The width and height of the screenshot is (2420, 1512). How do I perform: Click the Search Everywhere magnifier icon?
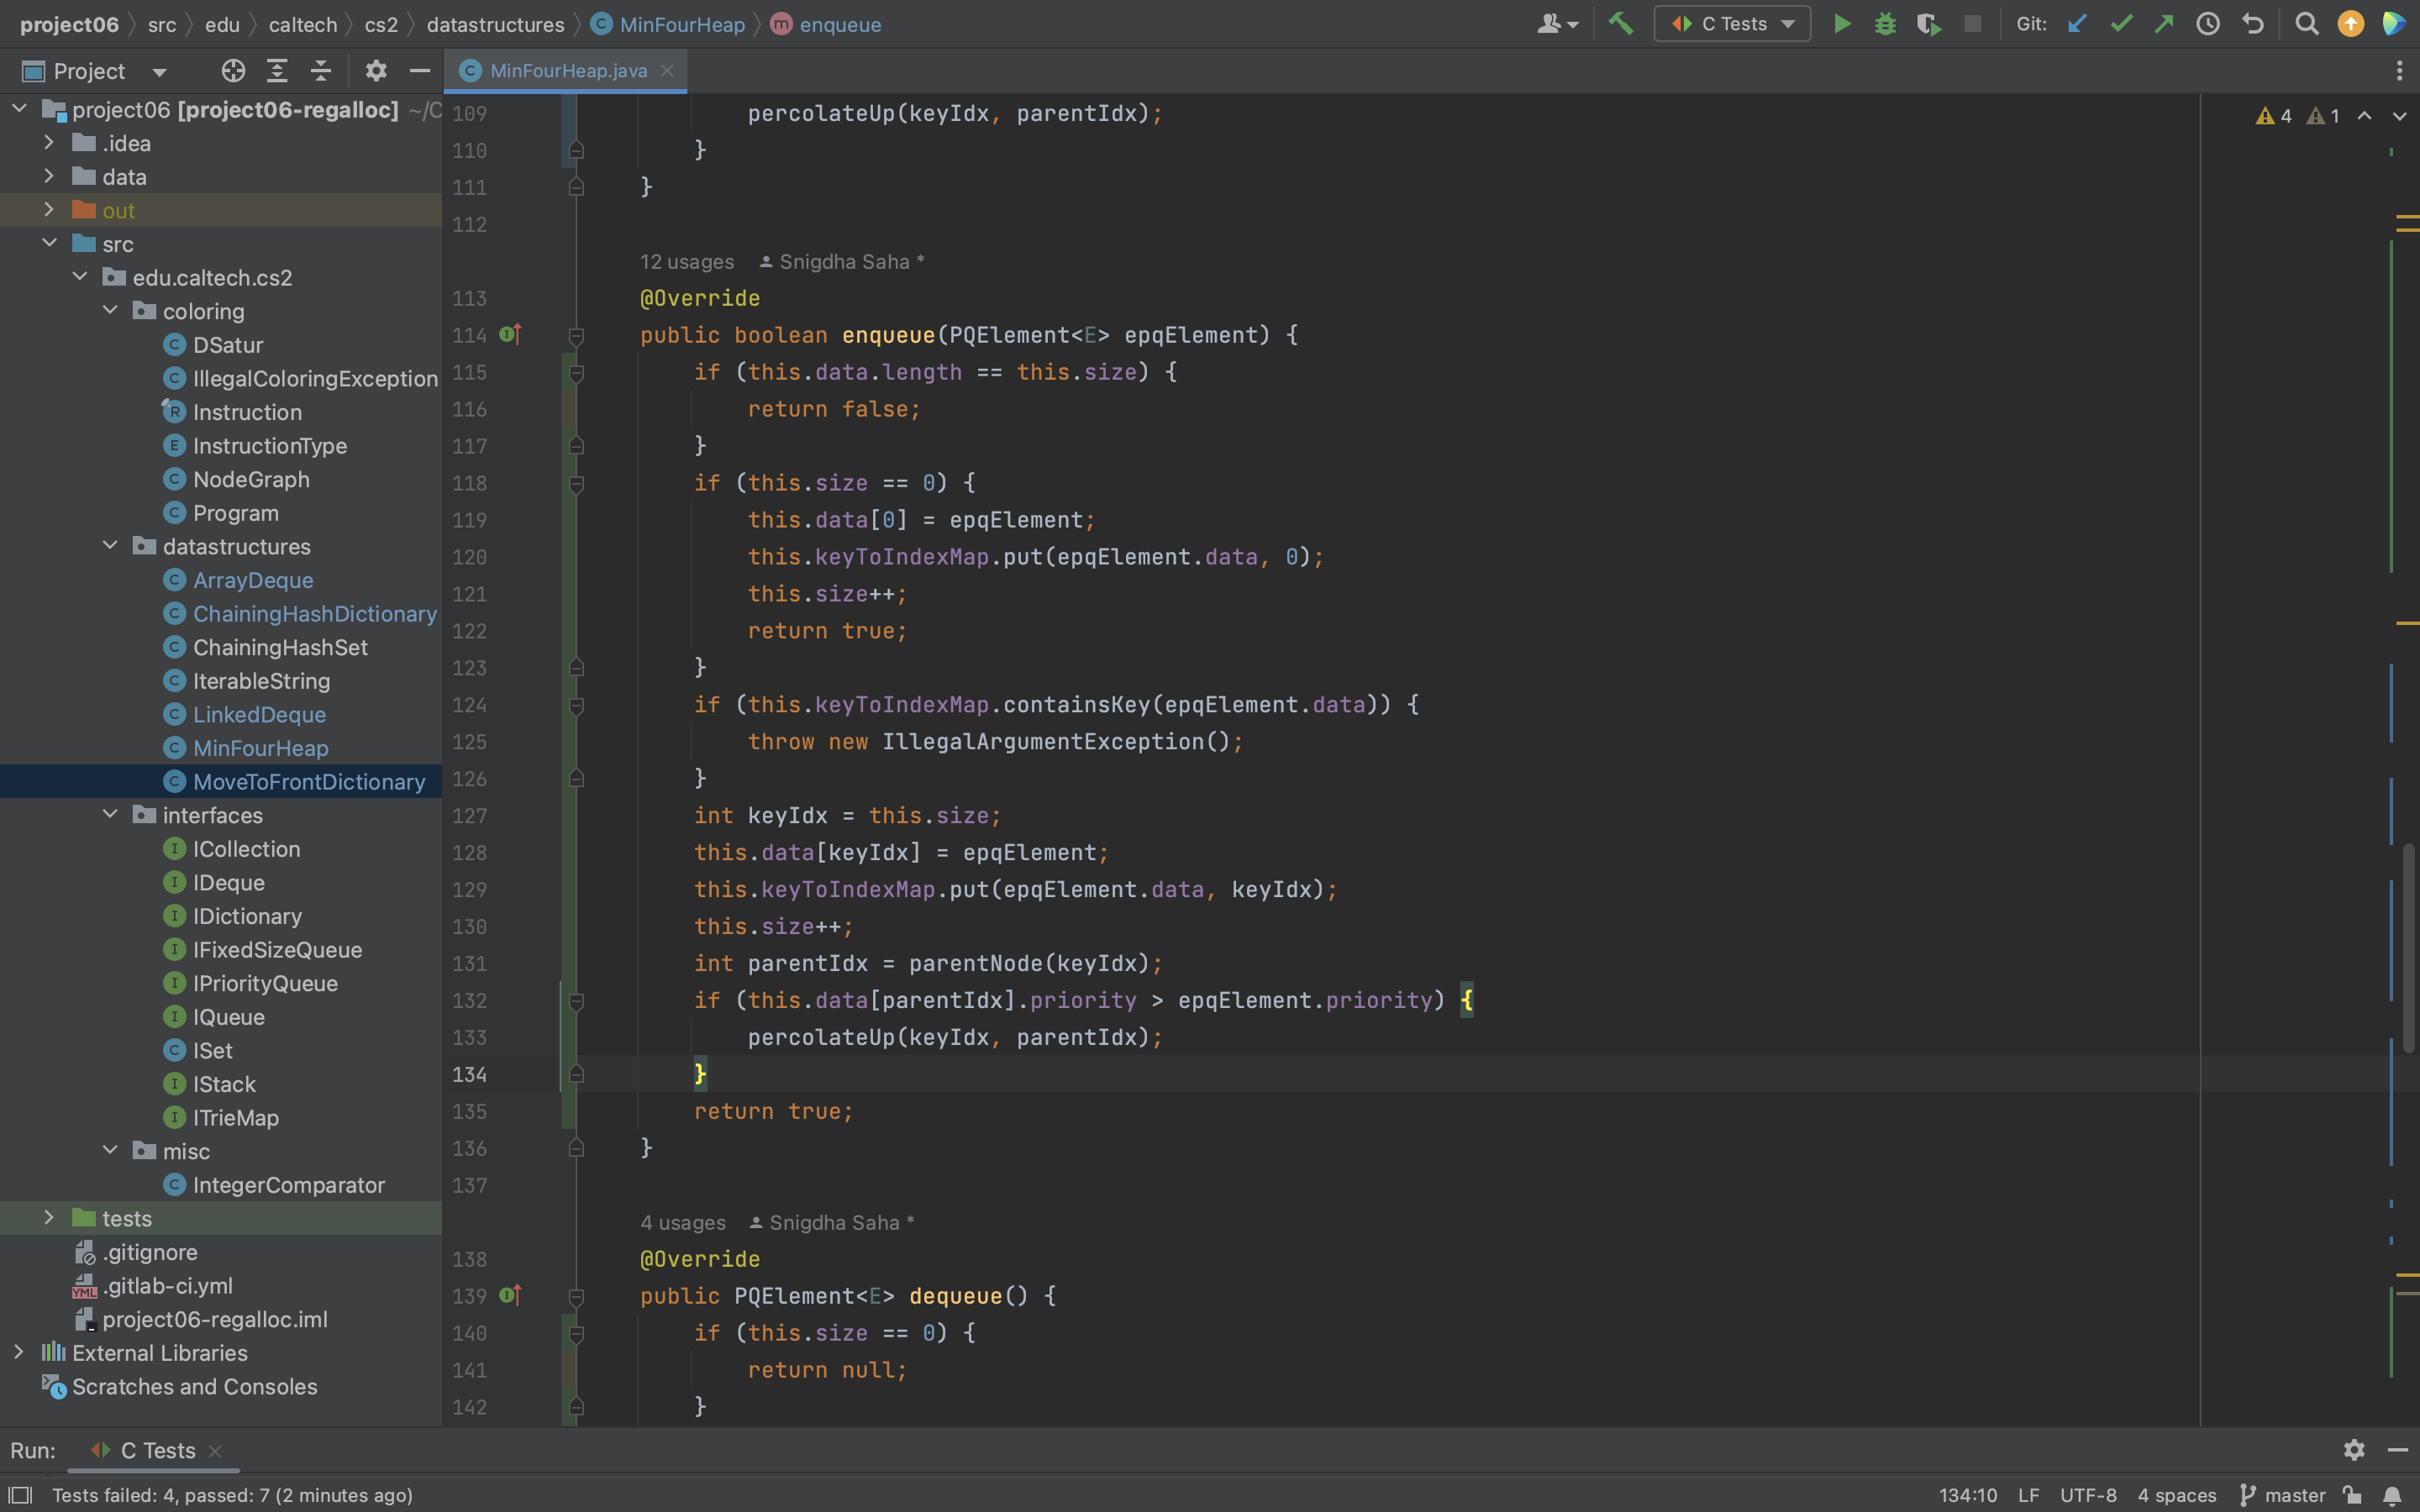(2306, 23)
